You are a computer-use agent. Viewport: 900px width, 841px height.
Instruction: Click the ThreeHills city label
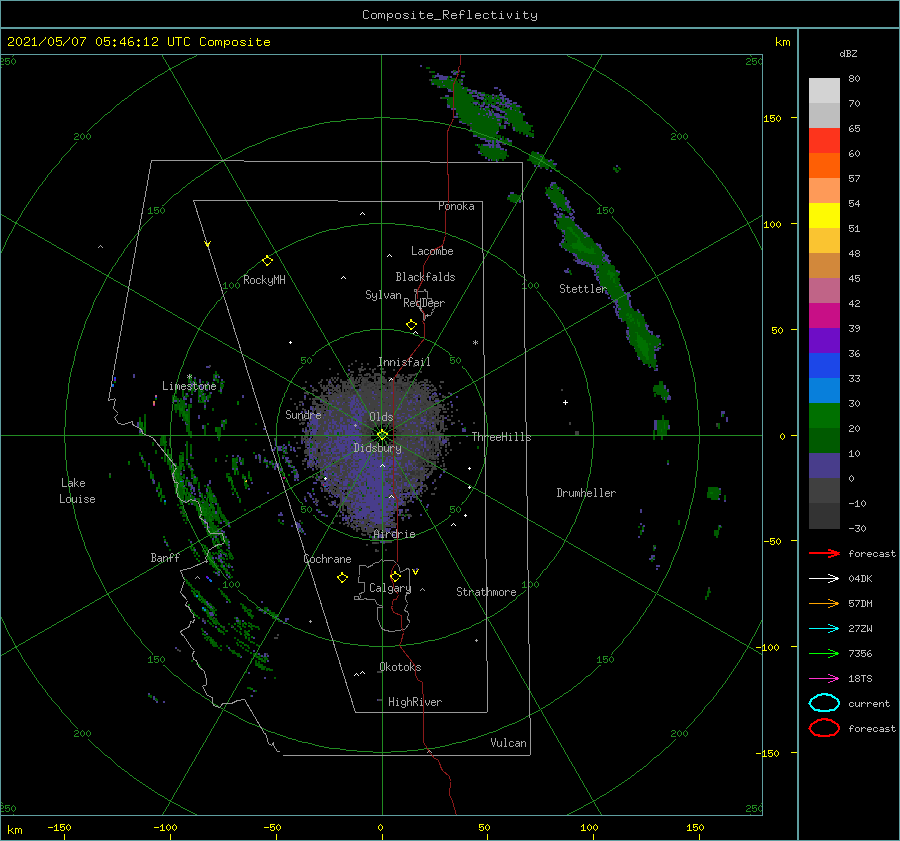coord(502,437)
